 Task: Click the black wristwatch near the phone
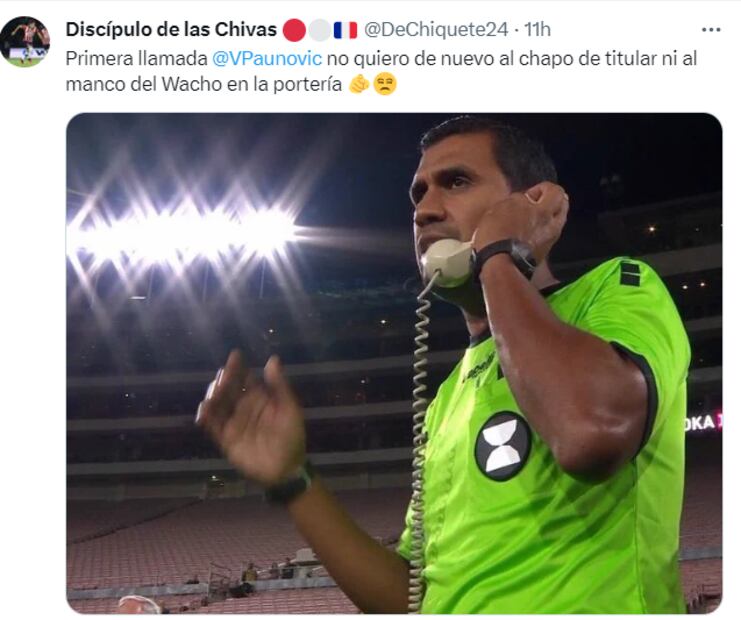[505, 257]
